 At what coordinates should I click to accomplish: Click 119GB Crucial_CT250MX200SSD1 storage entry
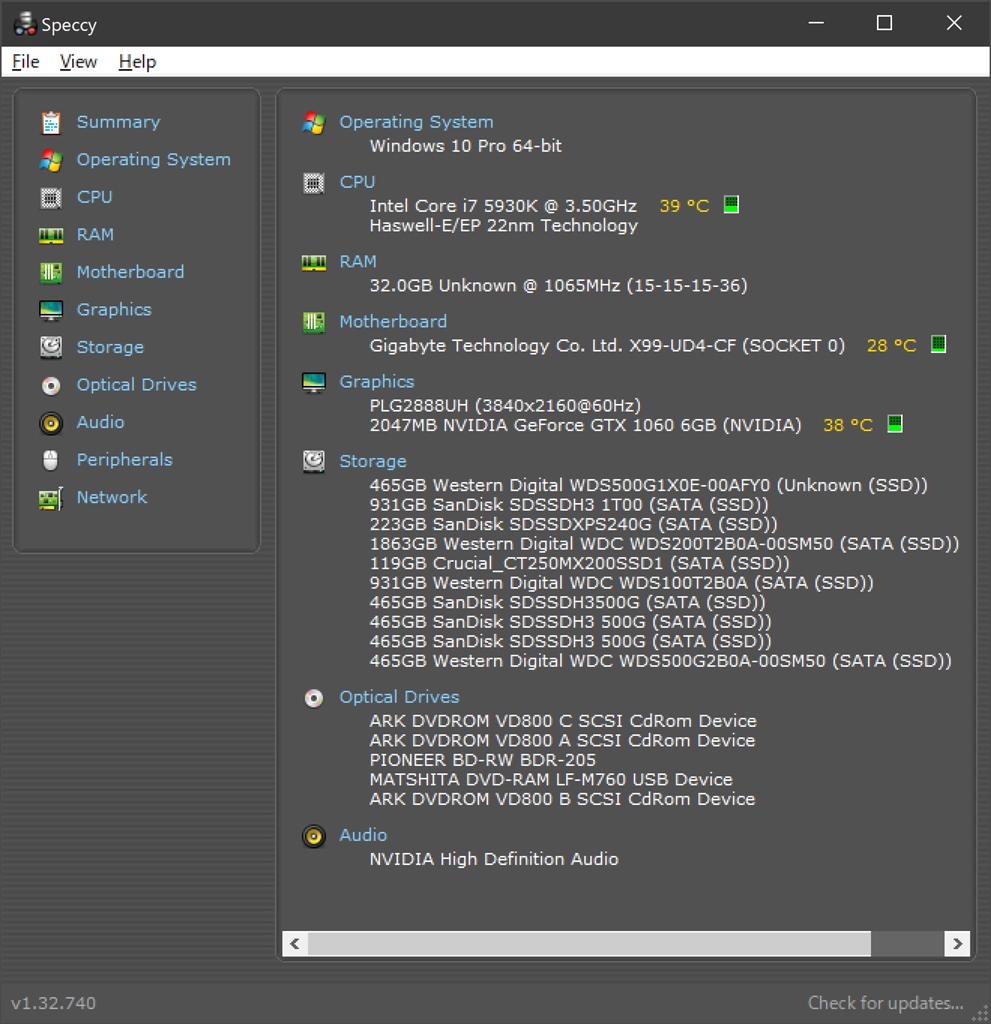click(x=579, y=564)
